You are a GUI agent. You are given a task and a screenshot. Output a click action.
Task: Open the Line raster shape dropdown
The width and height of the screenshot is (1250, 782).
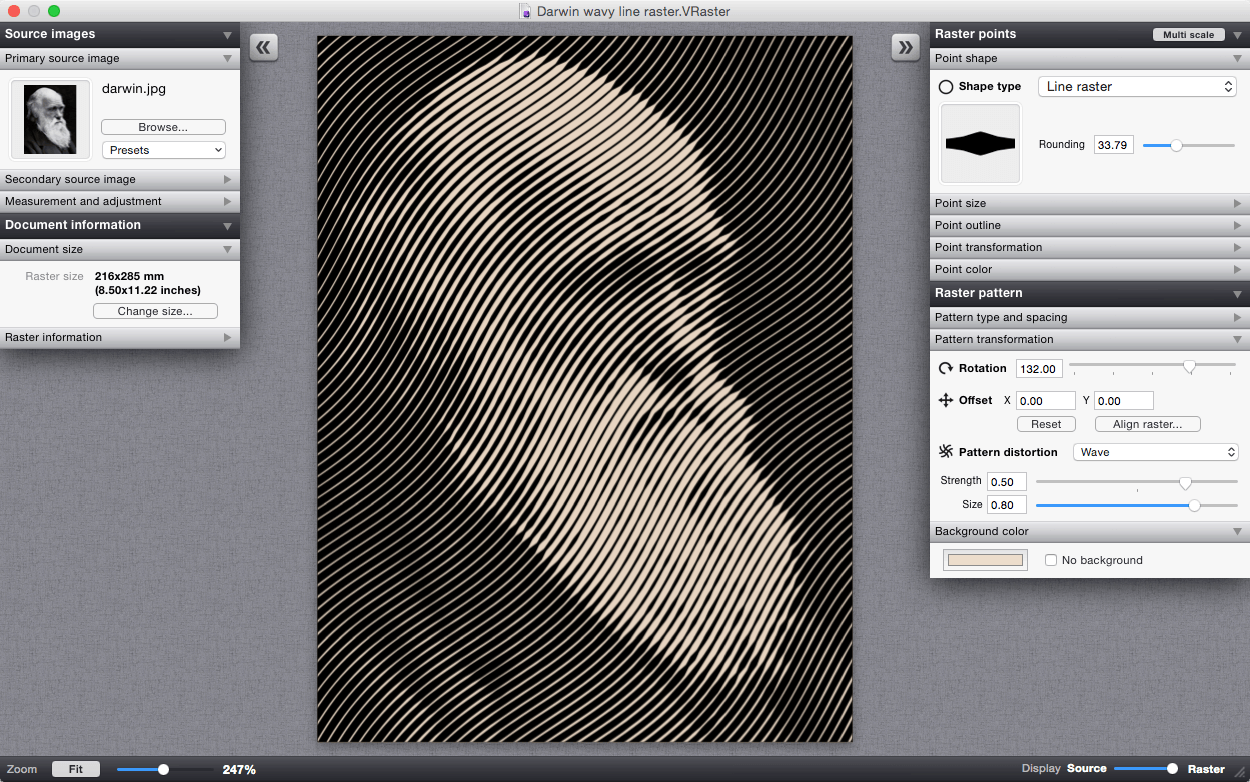point(1136,86)
